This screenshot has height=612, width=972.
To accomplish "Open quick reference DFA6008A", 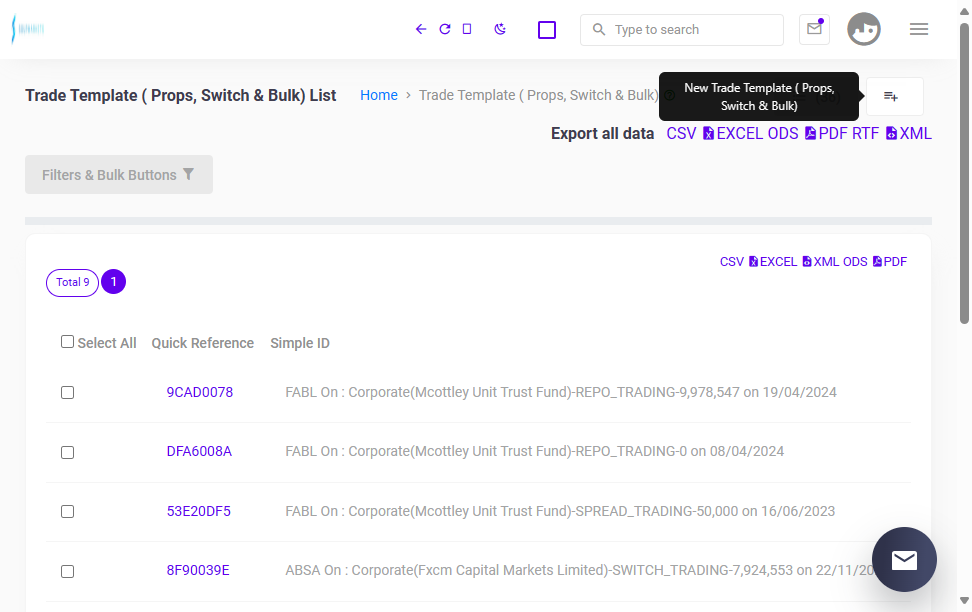I will pos(199,451).
